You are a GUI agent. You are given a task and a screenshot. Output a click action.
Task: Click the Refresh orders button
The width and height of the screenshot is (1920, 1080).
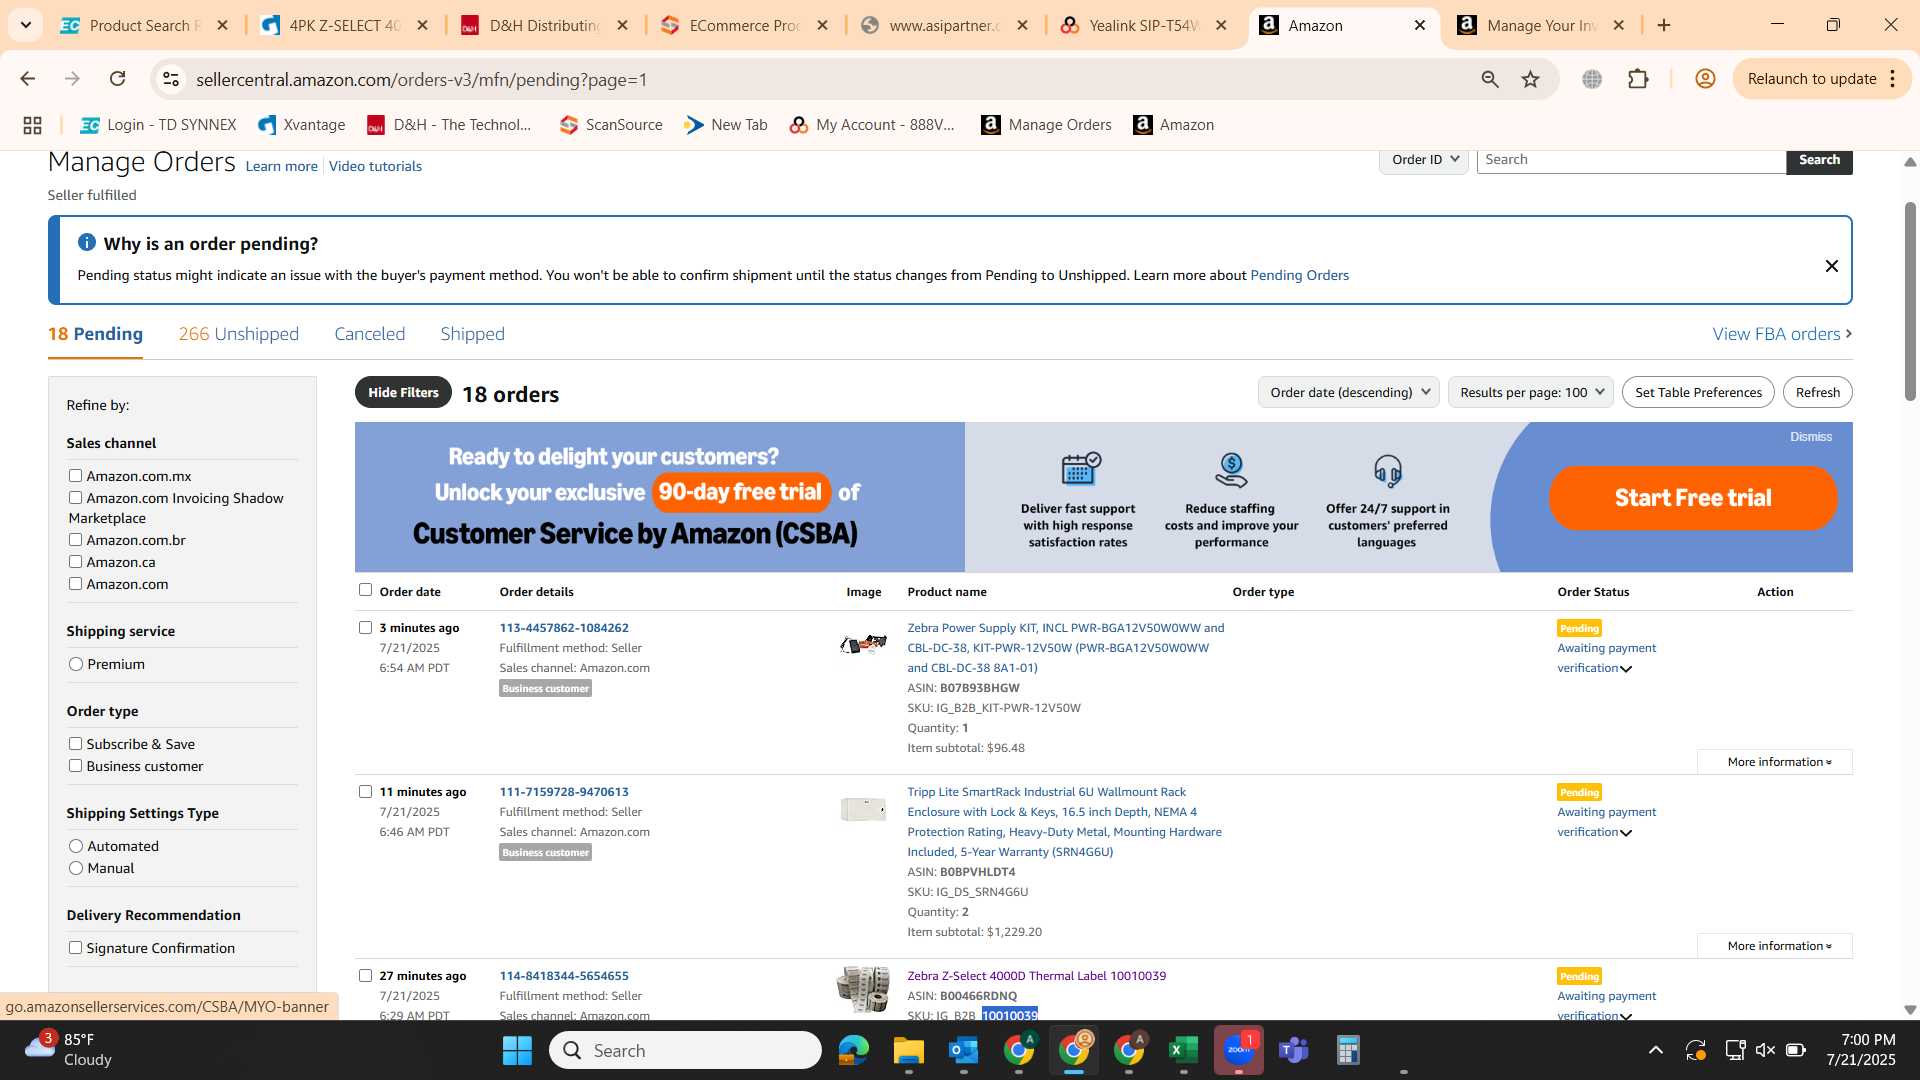click(x=1817, y=392)
